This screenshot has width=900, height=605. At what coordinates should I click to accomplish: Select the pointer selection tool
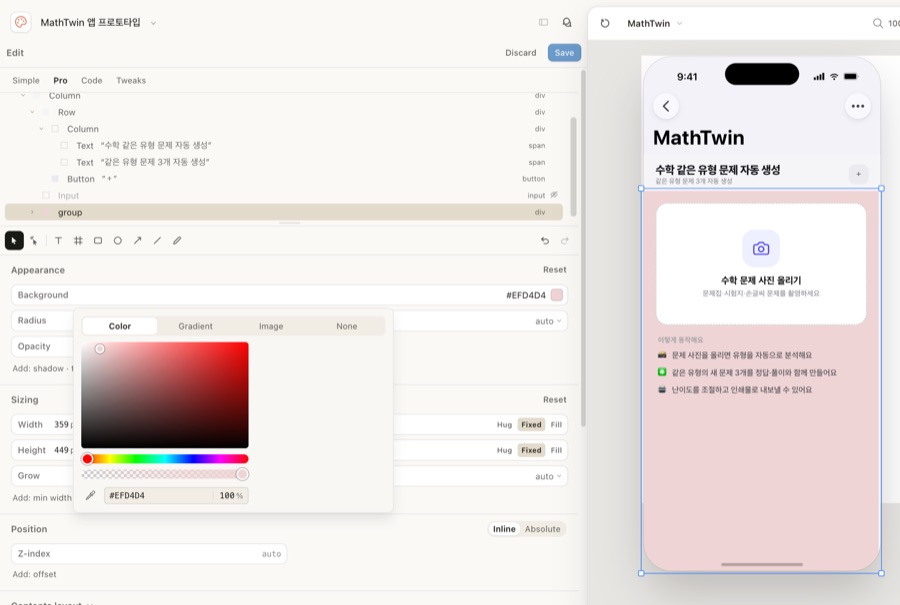pyautogui.click(x=14, y=241)
